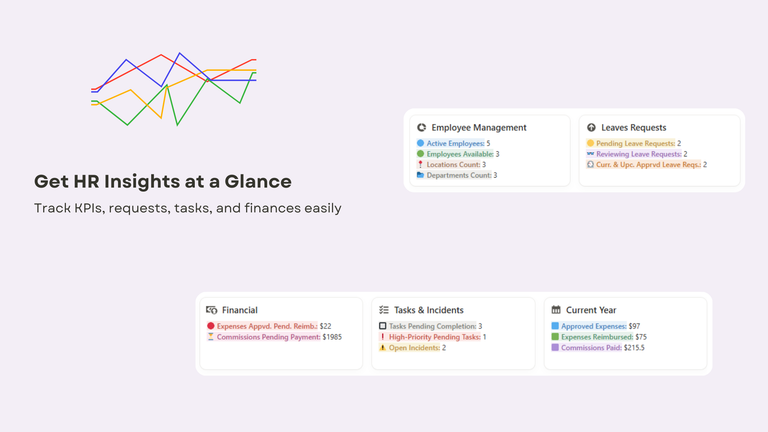Click the Employee Management card icon

click(421, 128)
